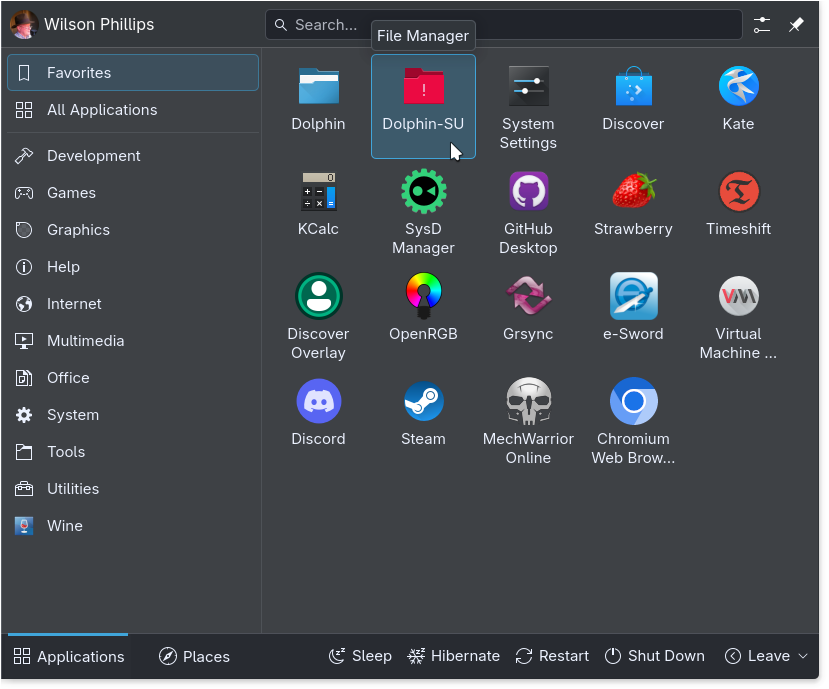
Task: Select the Favorites category
Action: tap(133, 72)
